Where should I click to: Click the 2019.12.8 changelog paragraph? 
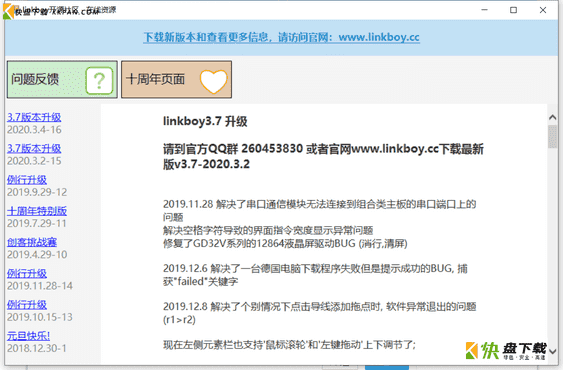click(x=320, y=313)
